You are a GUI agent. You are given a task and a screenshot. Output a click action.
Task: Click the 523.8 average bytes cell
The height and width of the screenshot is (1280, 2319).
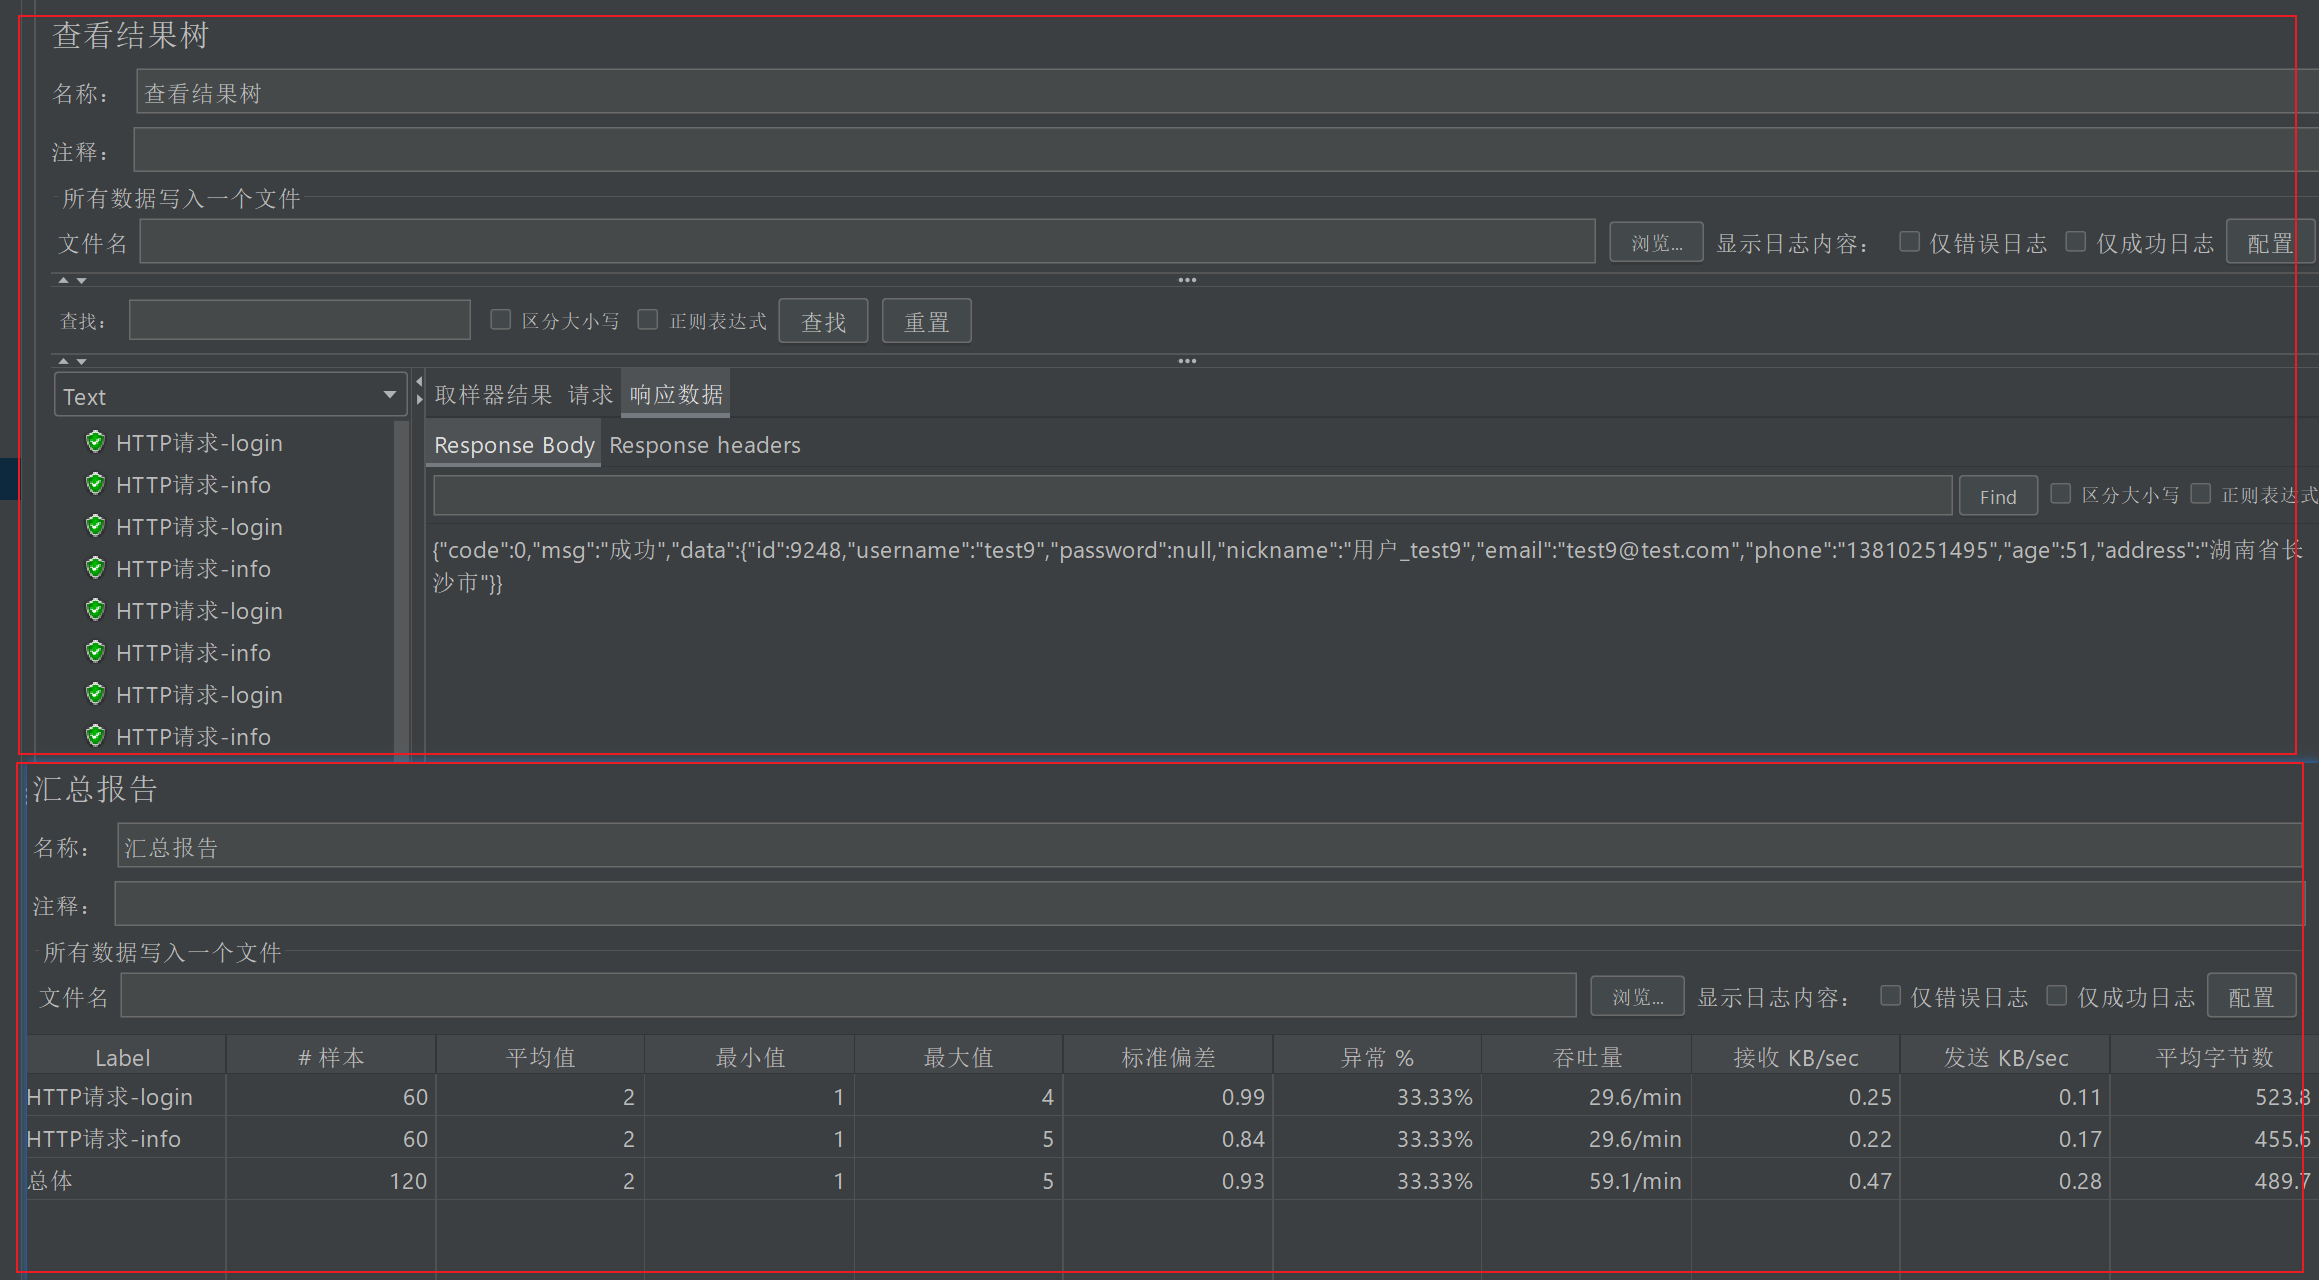2214,1097
